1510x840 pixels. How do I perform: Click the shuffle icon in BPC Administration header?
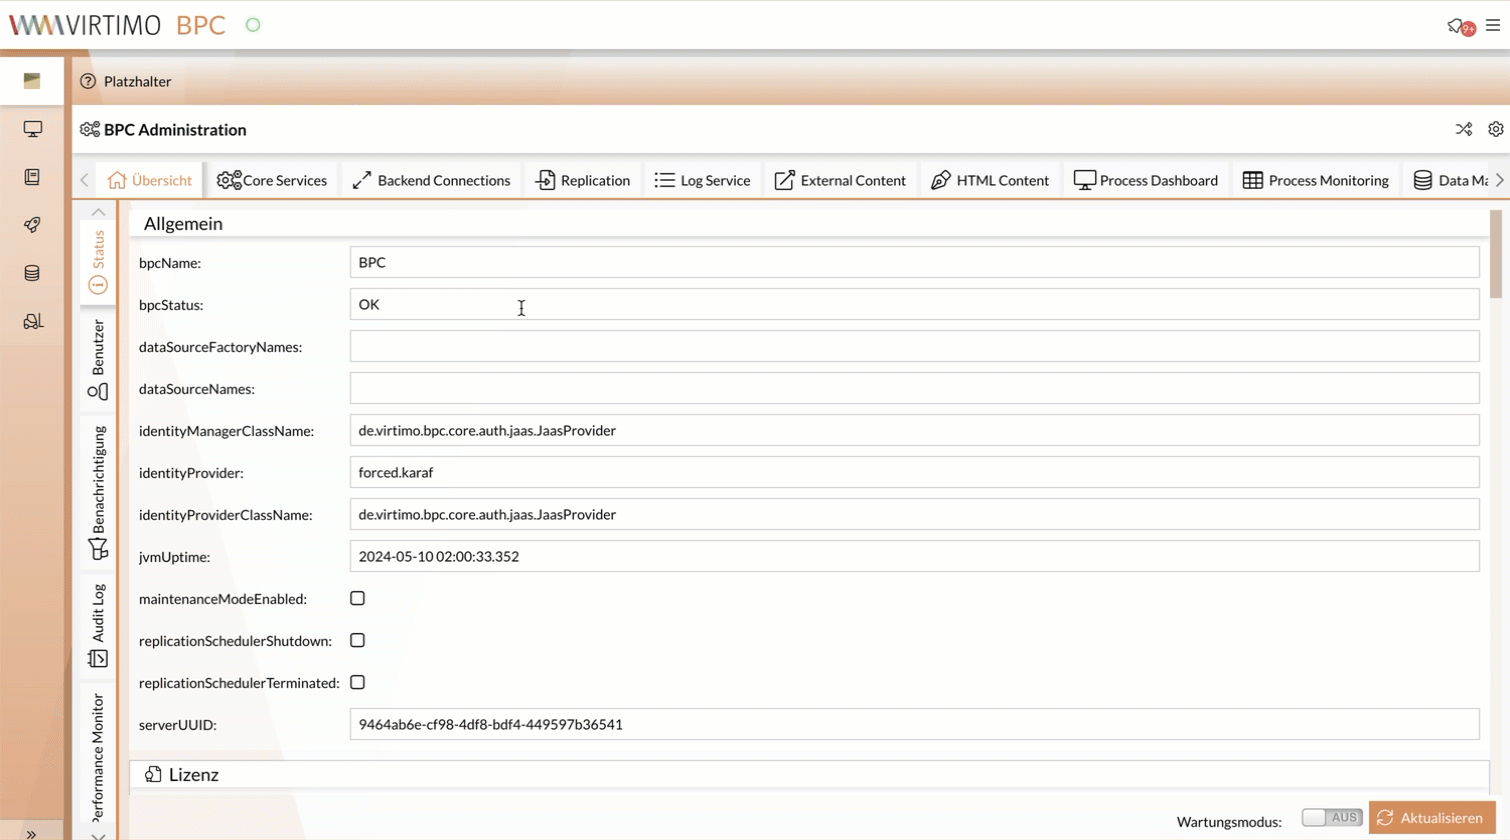tap(1464, 129)
